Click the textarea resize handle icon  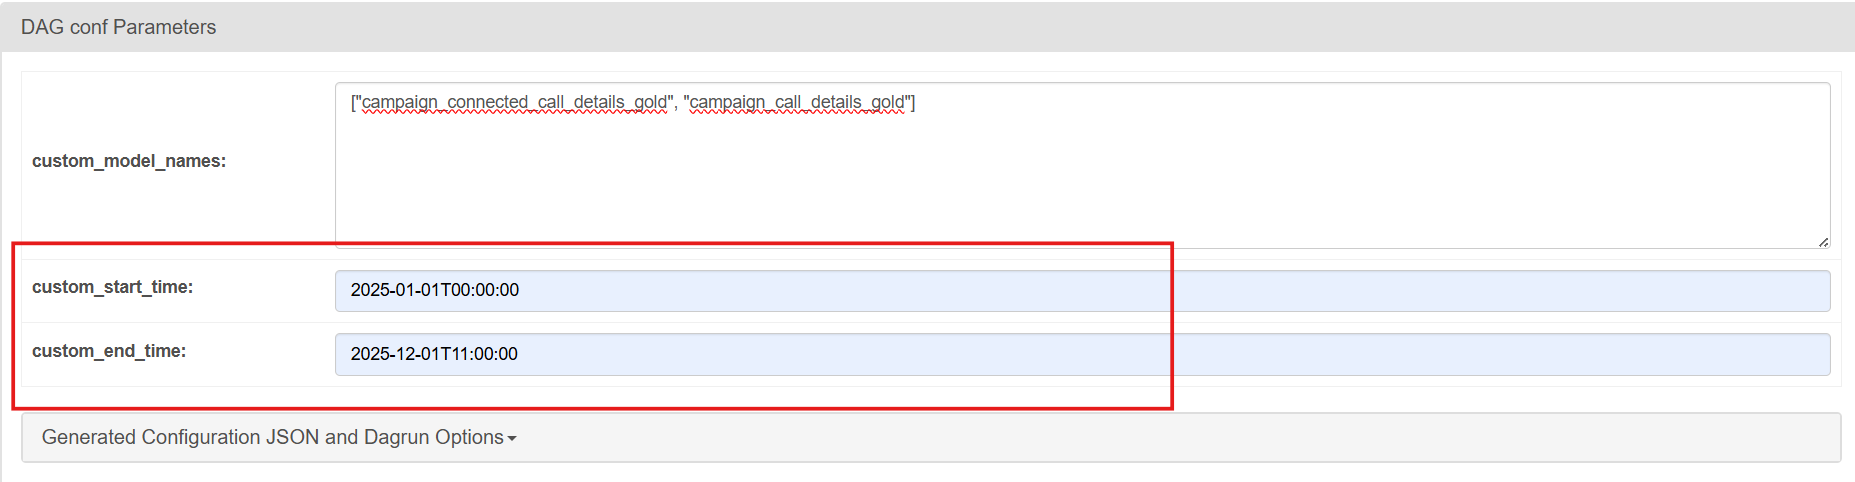click(1823, 241)
